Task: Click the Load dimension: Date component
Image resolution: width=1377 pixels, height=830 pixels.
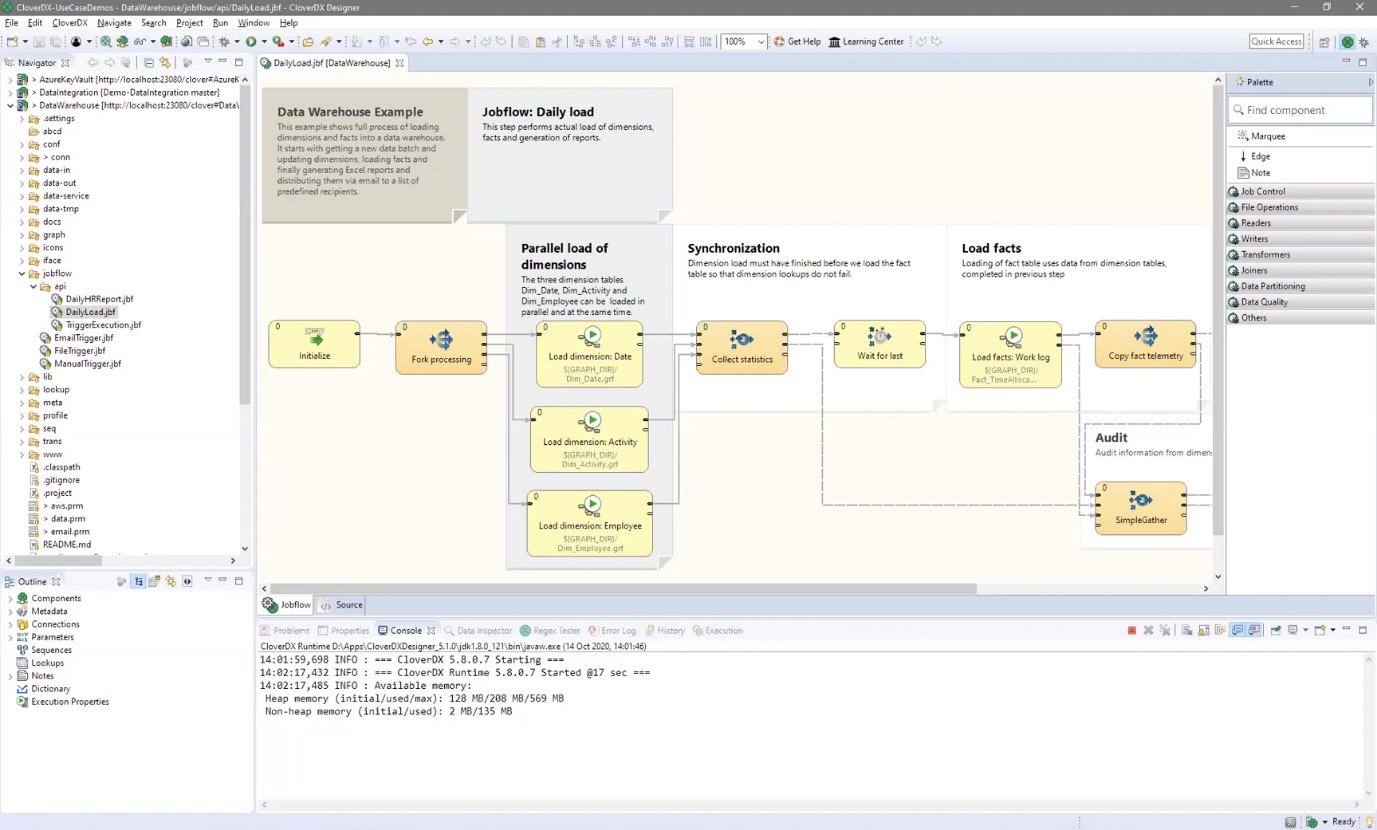Action: click(x=590, y=354)
